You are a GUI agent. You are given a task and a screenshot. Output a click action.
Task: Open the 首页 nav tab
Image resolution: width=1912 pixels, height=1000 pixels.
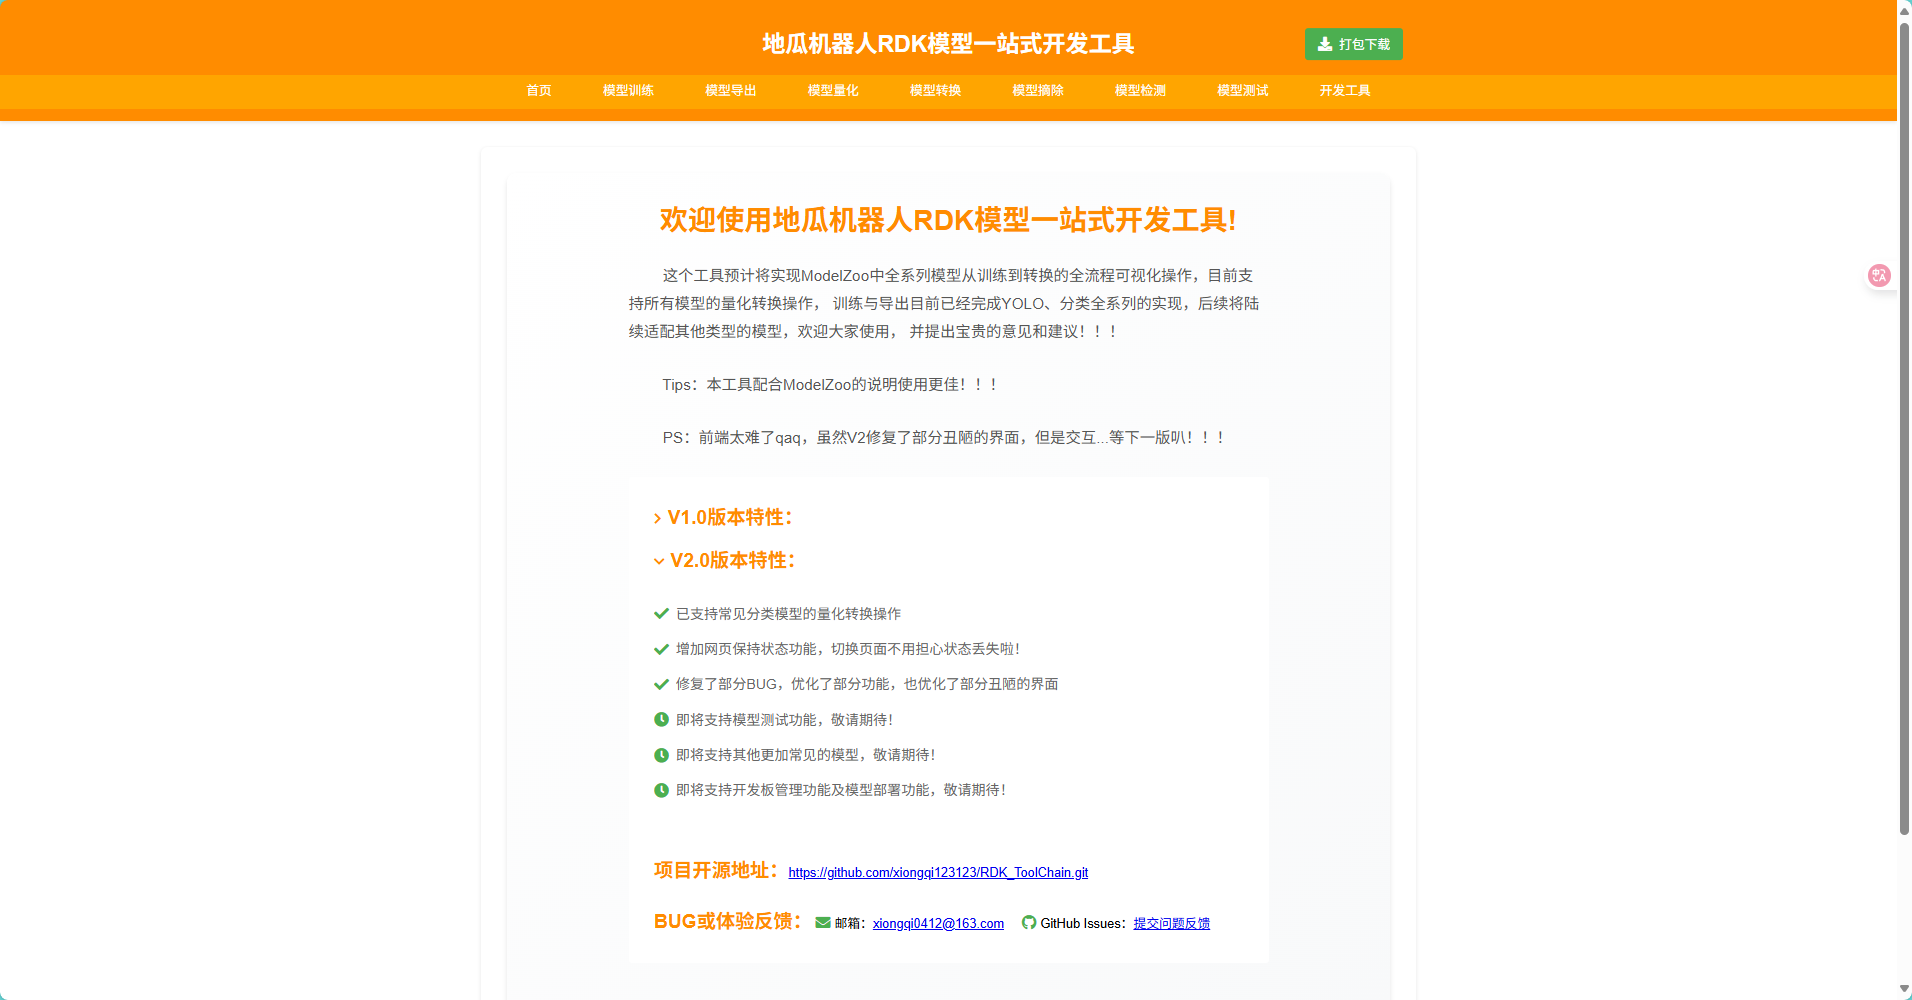(x=539, y=91)
